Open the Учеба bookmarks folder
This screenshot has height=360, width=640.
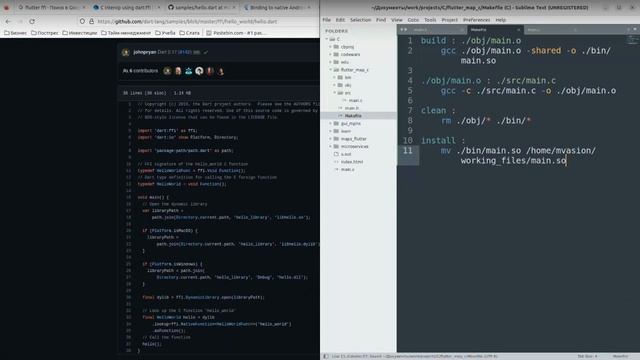click(x=165, y=33)
